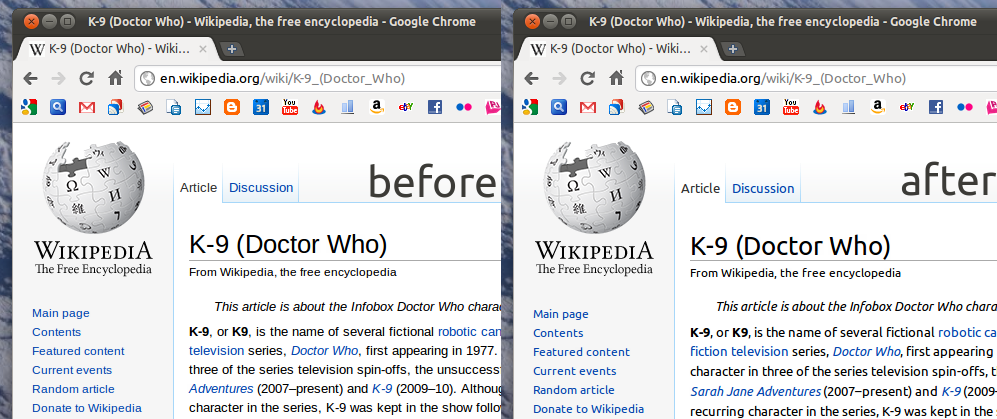The height and width of the screenshot is (419, 997).
Task: Open Blogger bookmark in left window
Action: pyautogui.click(x=231, y=107)
